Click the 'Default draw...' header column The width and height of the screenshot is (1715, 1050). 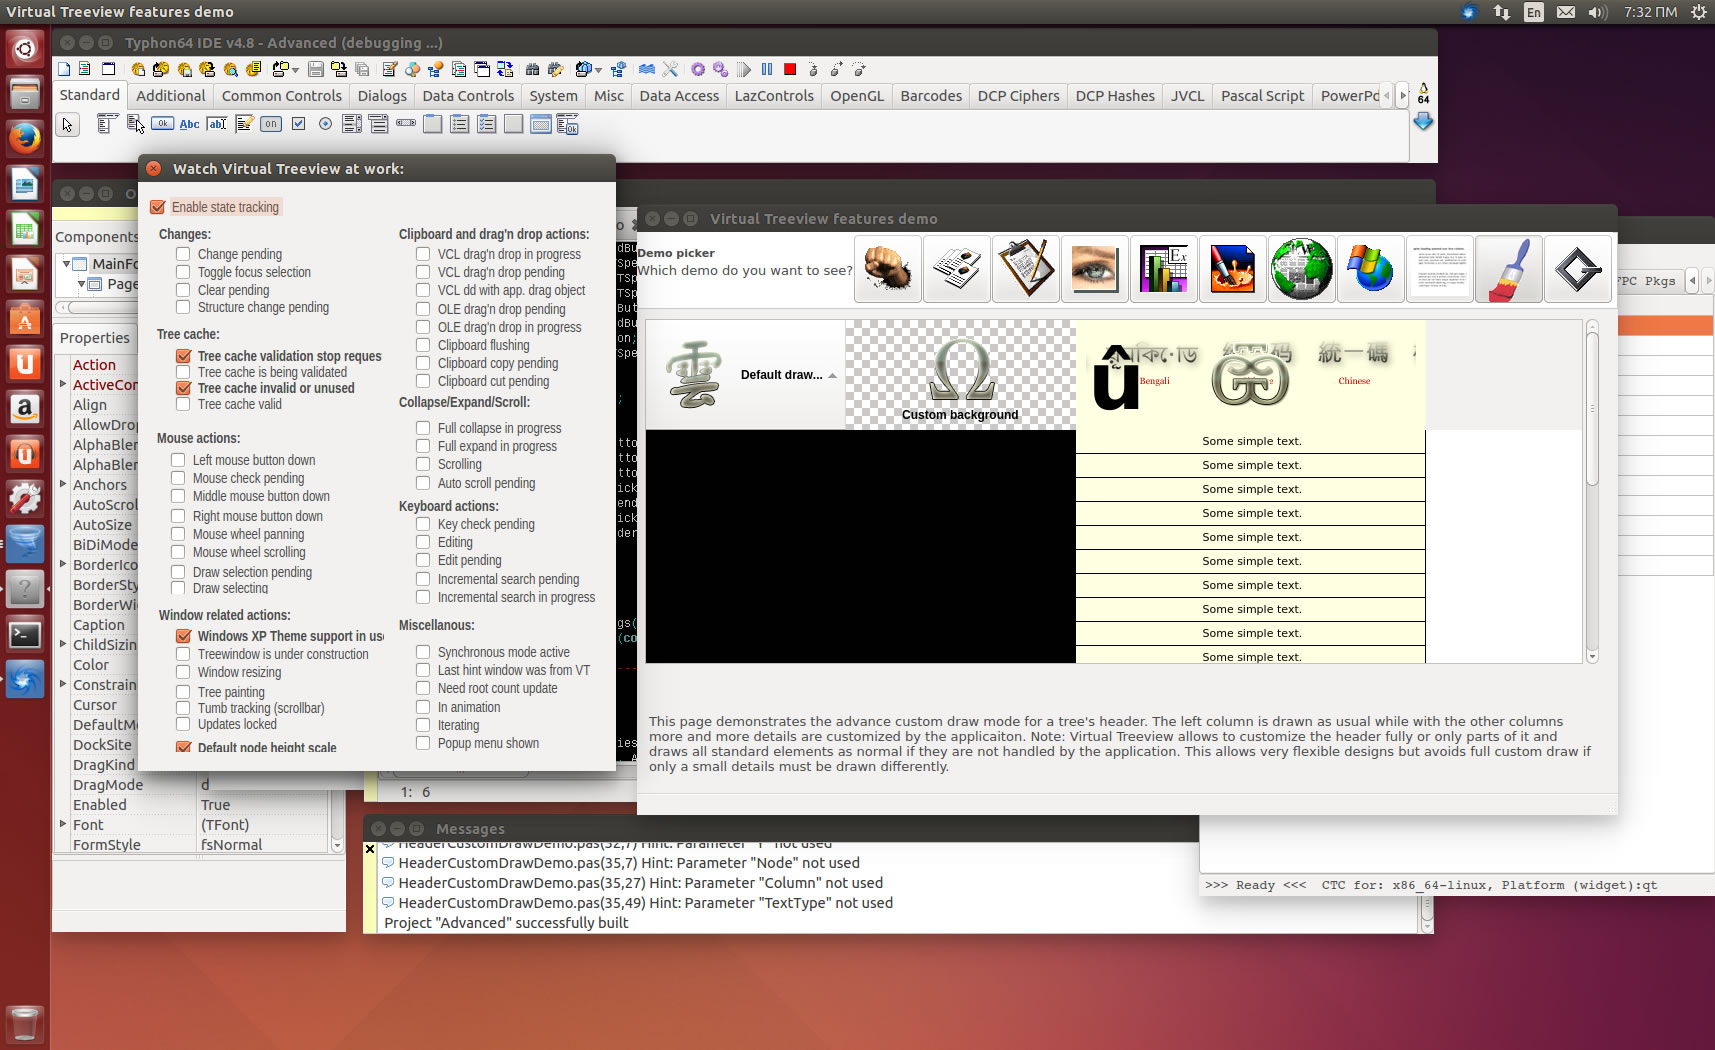pos(746,375)
